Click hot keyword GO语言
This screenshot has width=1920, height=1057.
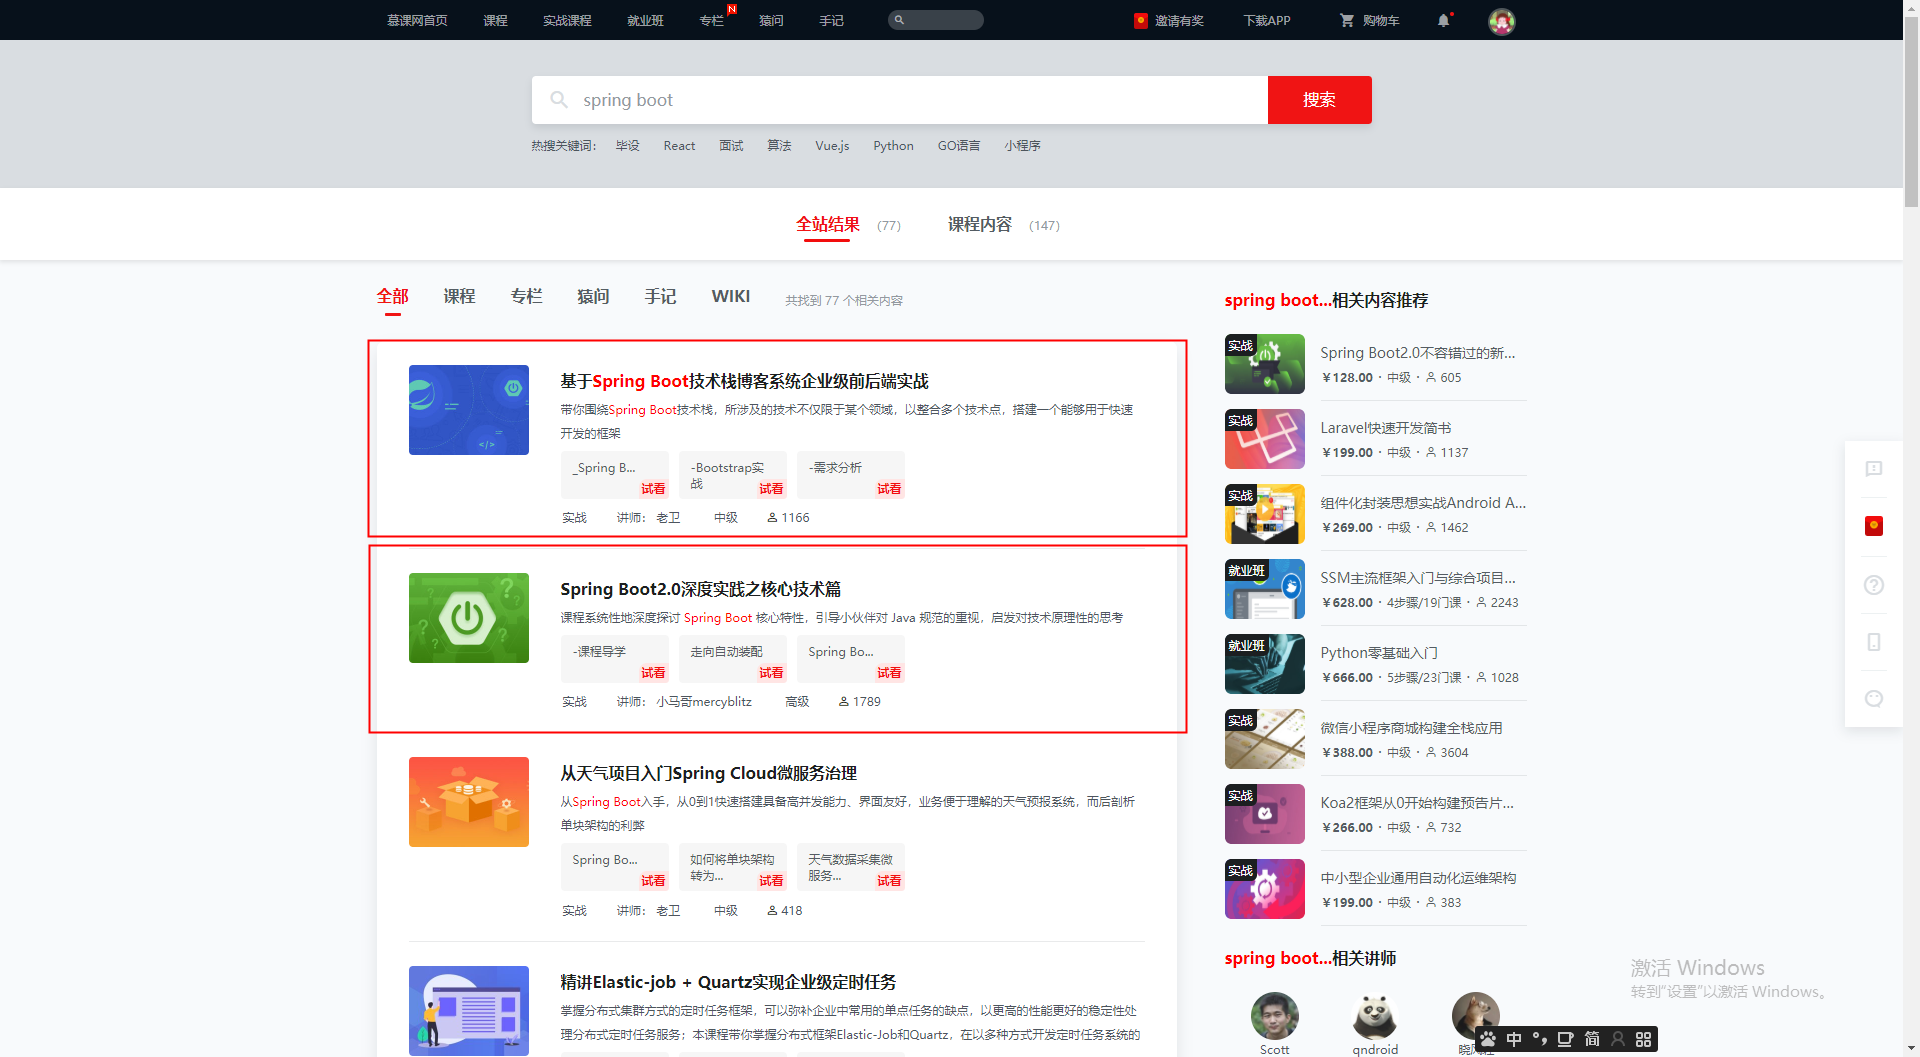959,146
